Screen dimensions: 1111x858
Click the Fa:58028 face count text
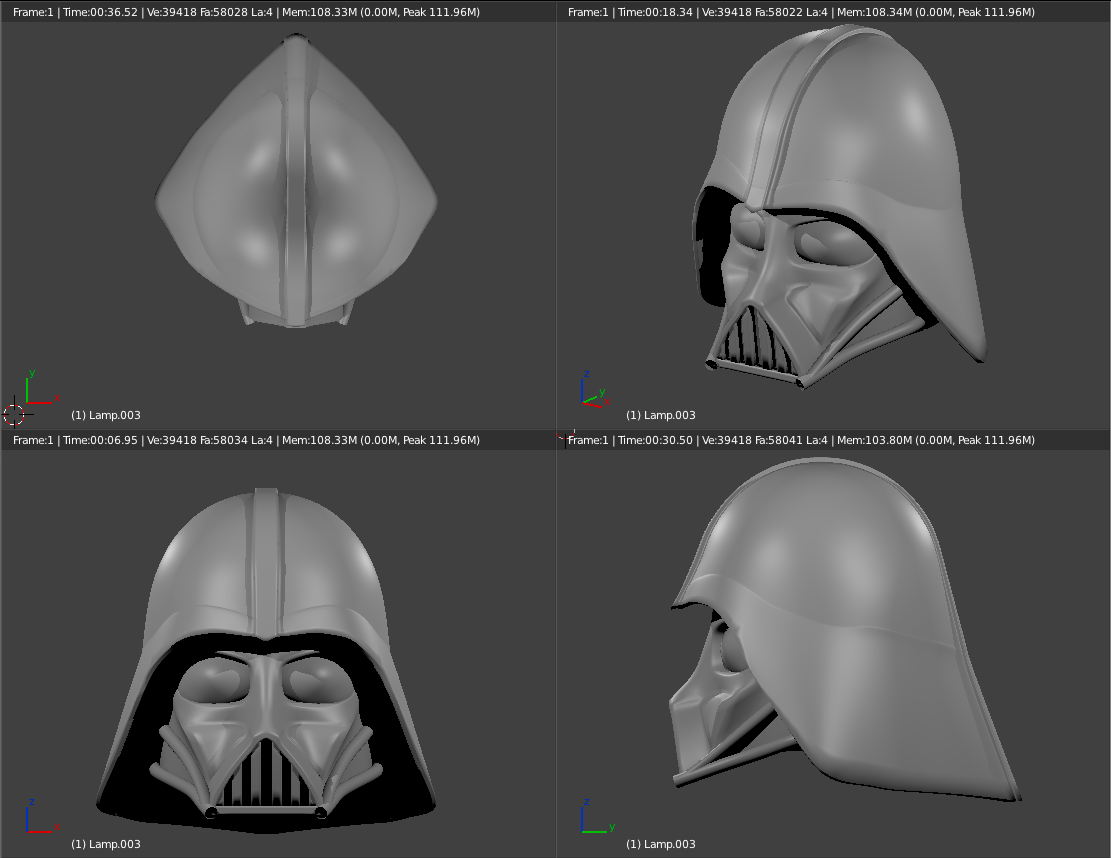coord(223,12)
